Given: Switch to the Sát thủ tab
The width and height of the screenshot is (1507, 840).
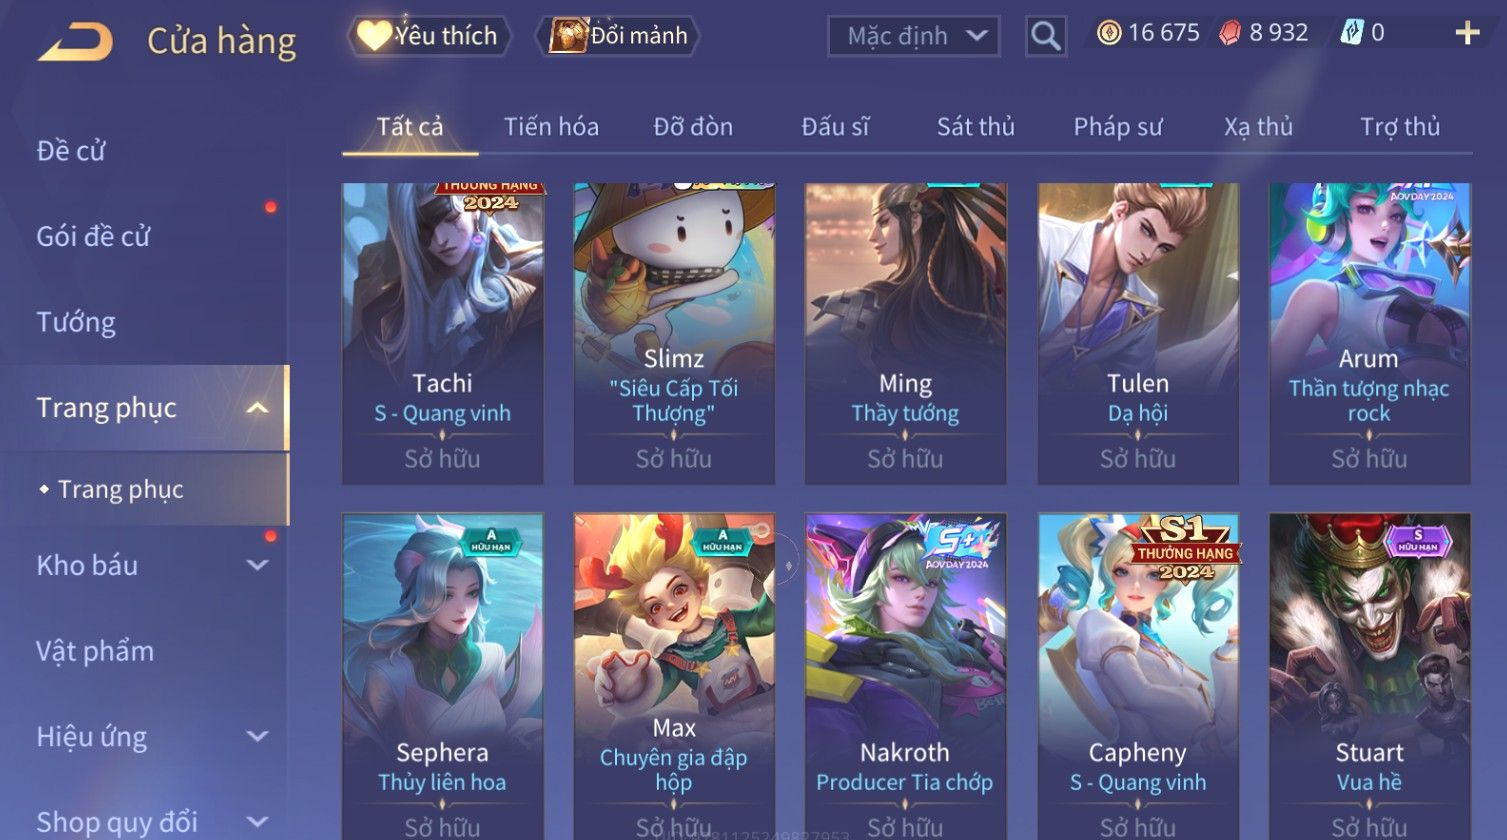Looking at the screenshot, I should 975,127.
